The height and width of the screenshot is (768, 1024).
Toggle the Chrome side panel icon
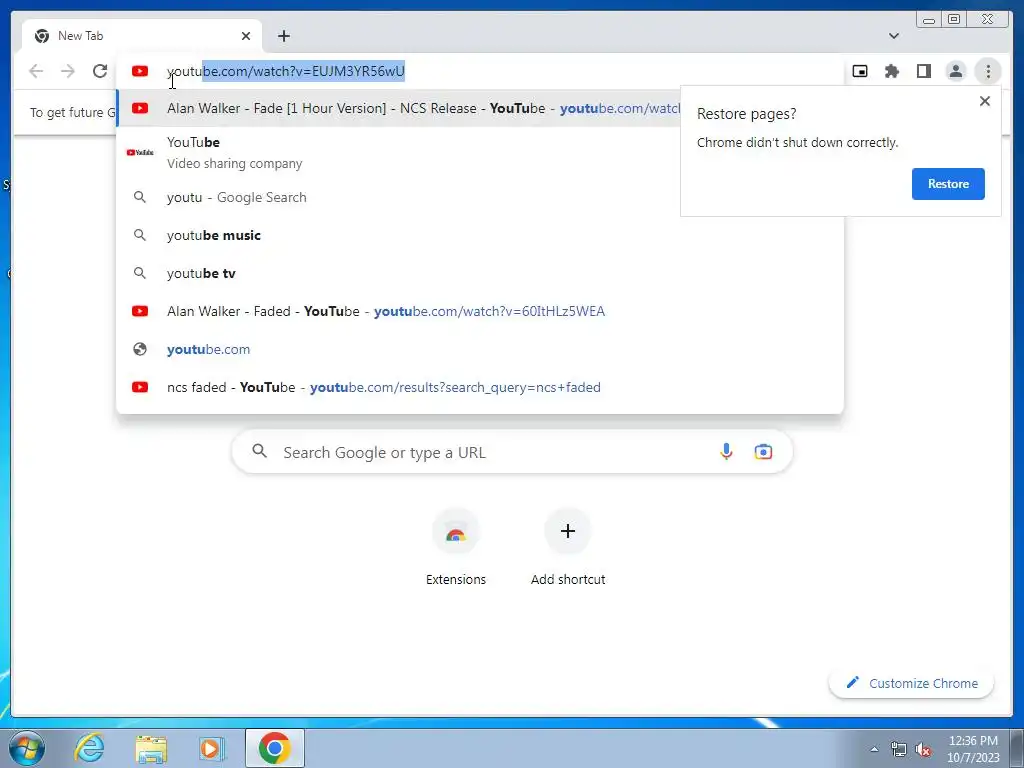pos(923,71)
